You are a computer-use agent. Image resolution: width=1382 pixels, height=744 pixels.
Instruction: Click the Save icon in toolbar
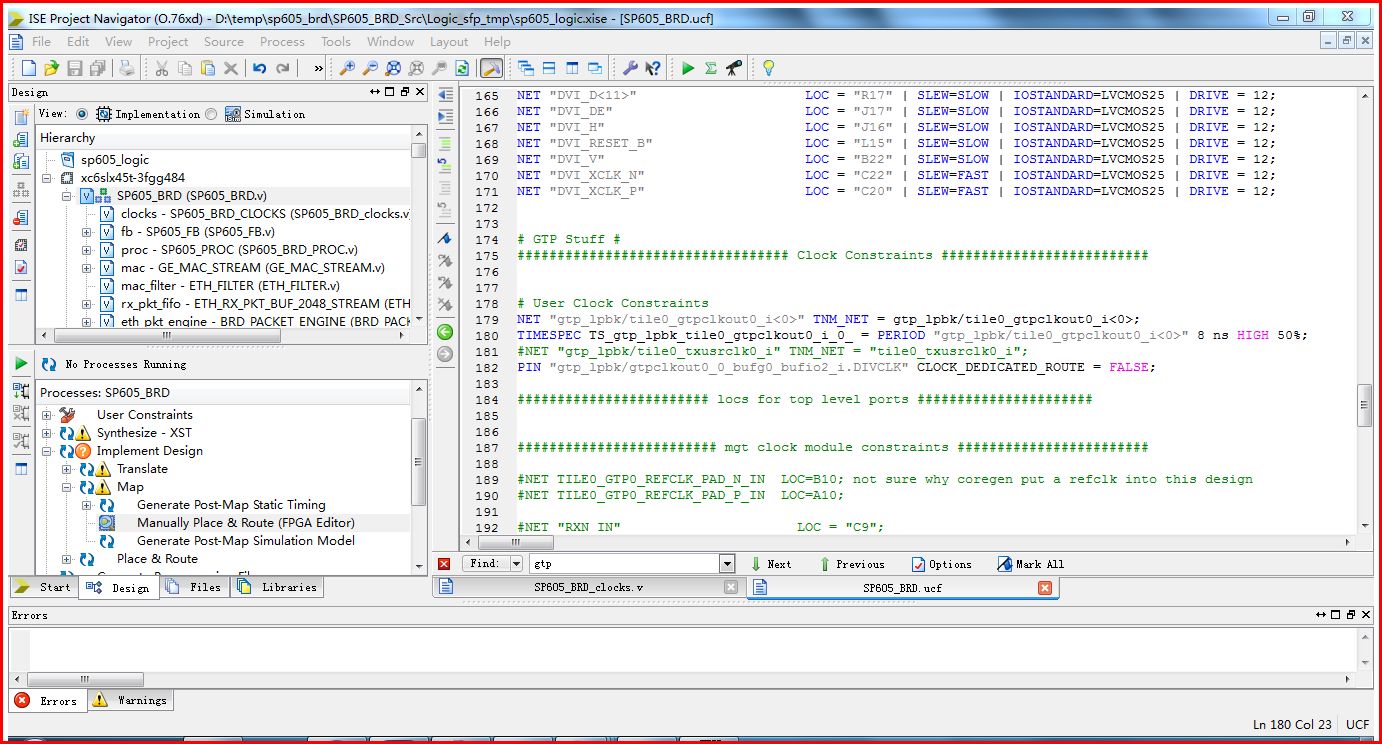[75, 68]
